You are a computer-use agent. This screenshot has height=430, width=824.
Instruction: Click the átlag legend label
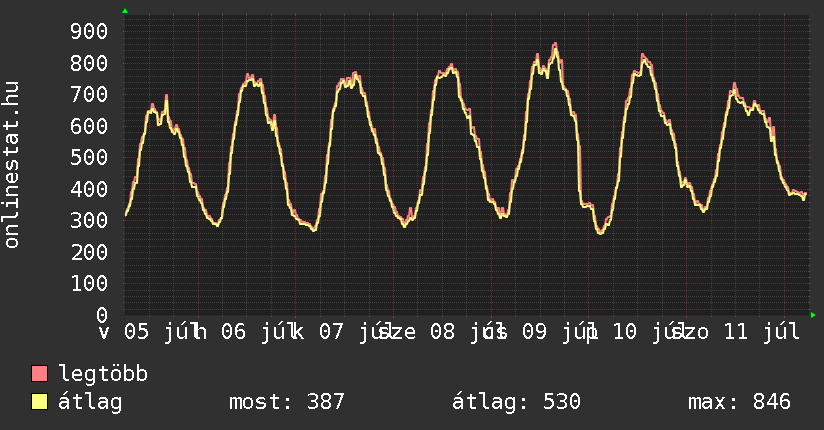pos(90,402)
